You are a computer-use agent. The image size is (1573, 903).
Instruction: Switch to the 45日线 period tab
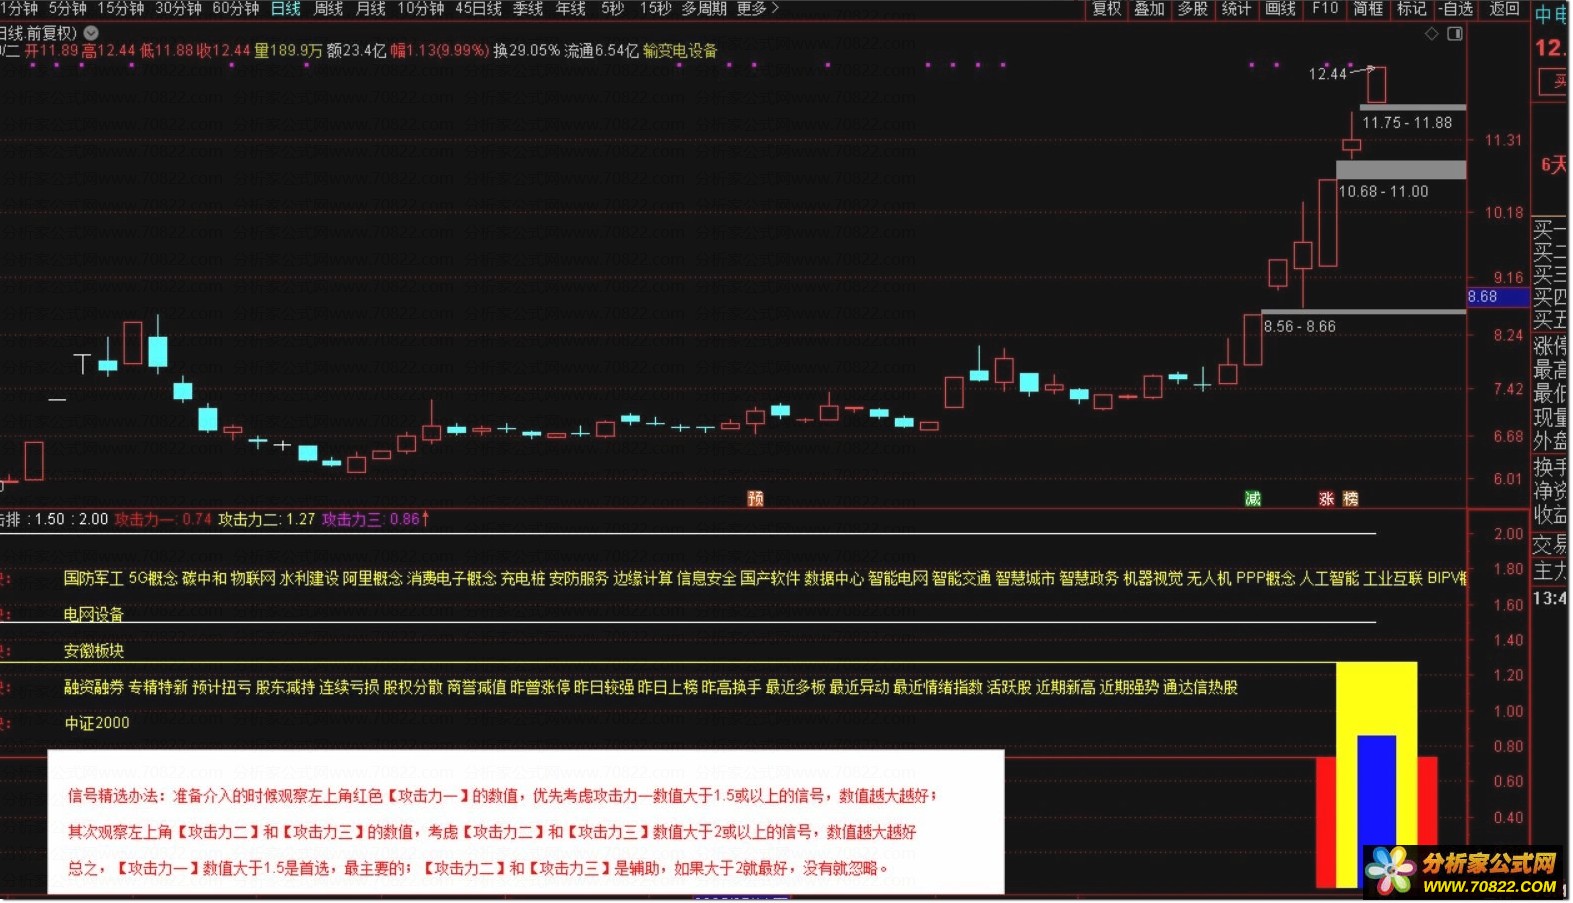(x=479, y=8)
